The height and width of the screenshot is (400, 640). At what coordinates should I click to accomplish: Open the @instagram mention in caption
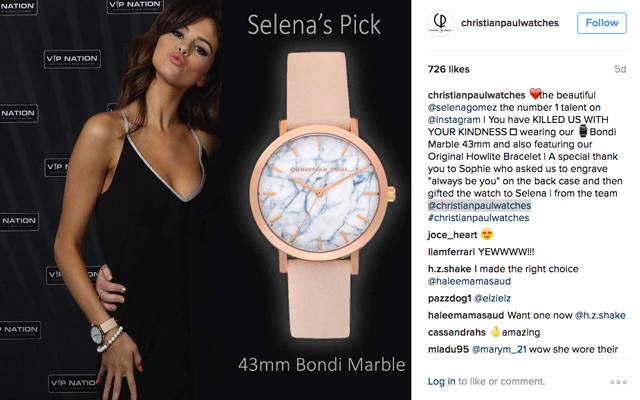[454, 120]
